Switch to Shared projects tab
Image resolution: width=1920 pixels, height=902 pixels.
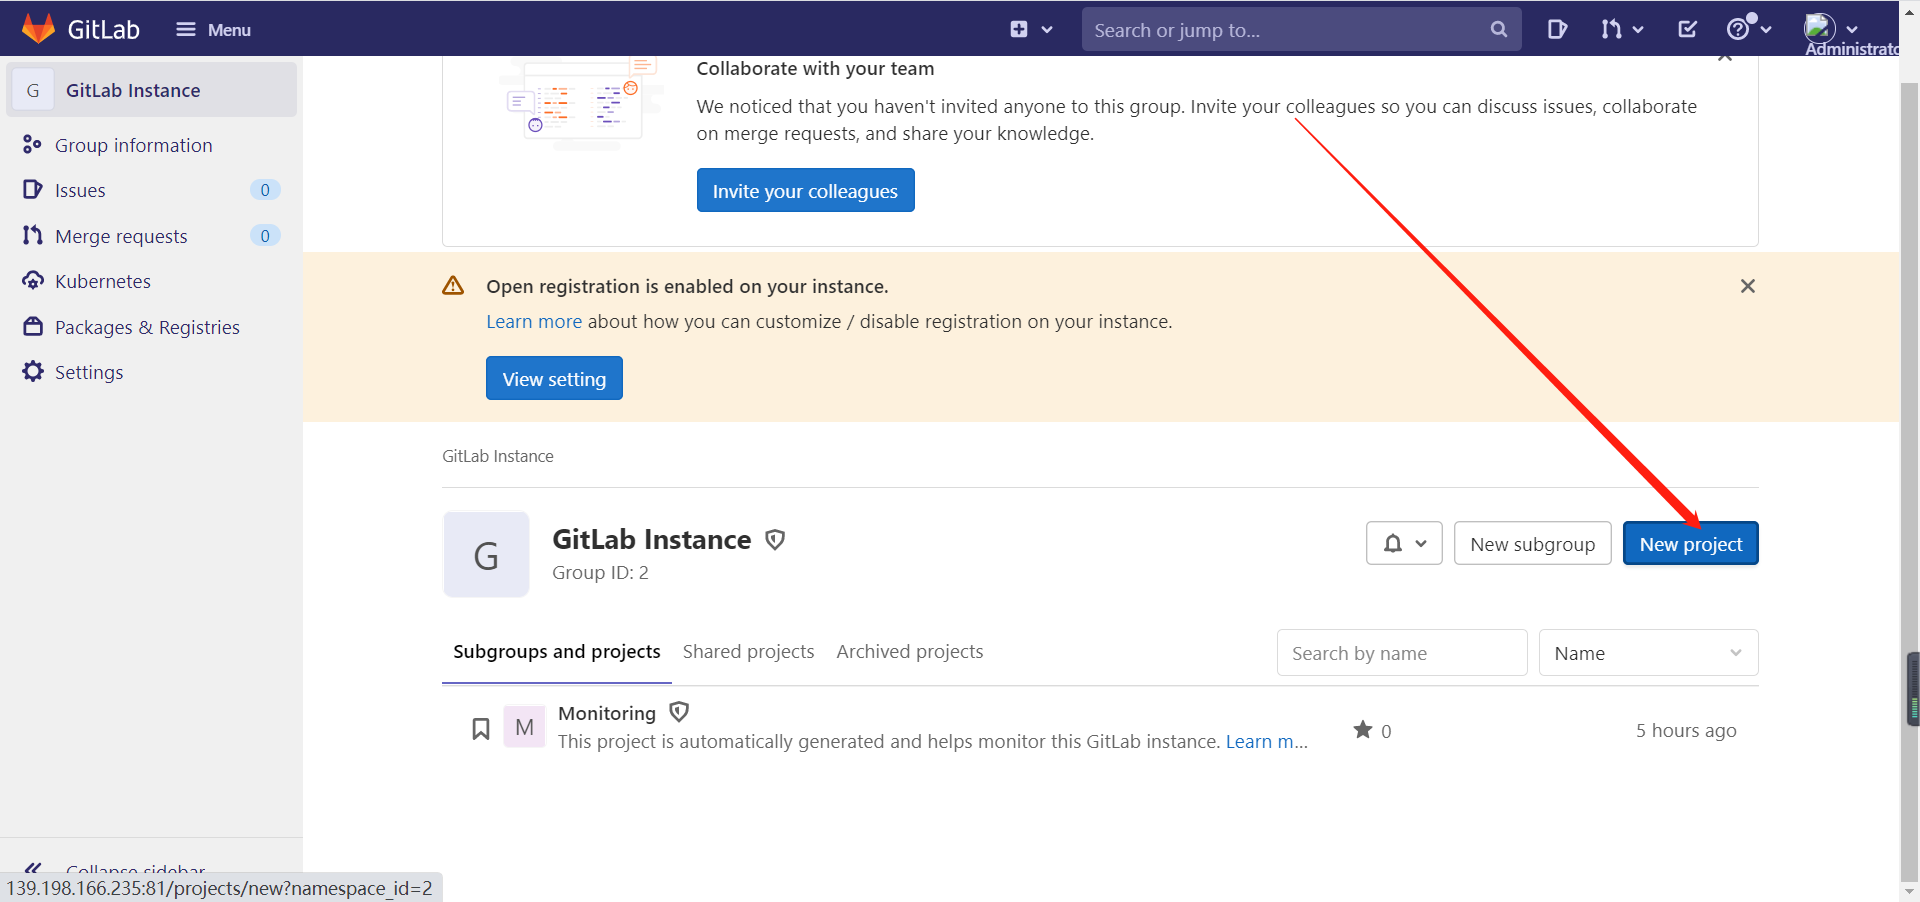(x=748, y=652)
